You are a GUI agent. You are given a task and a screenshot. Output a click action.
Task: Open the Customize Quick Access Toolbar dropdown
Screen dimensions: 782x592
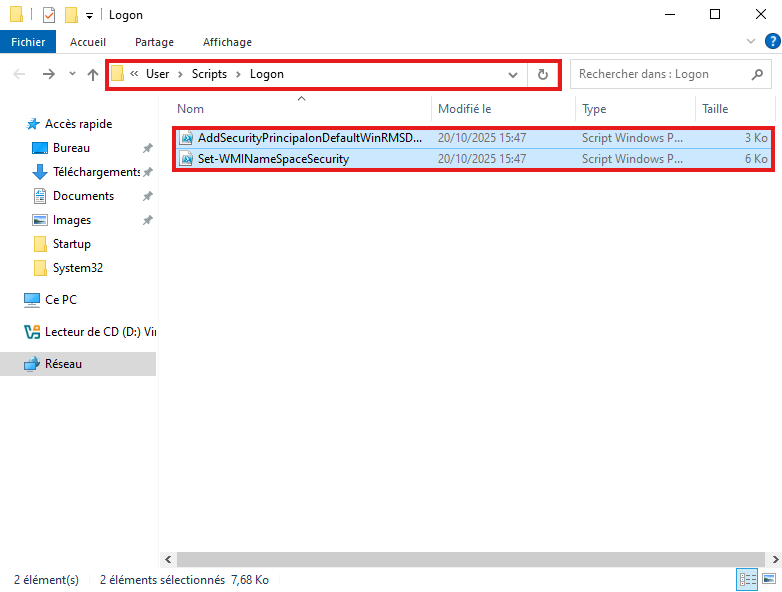[x=90, y=15]
